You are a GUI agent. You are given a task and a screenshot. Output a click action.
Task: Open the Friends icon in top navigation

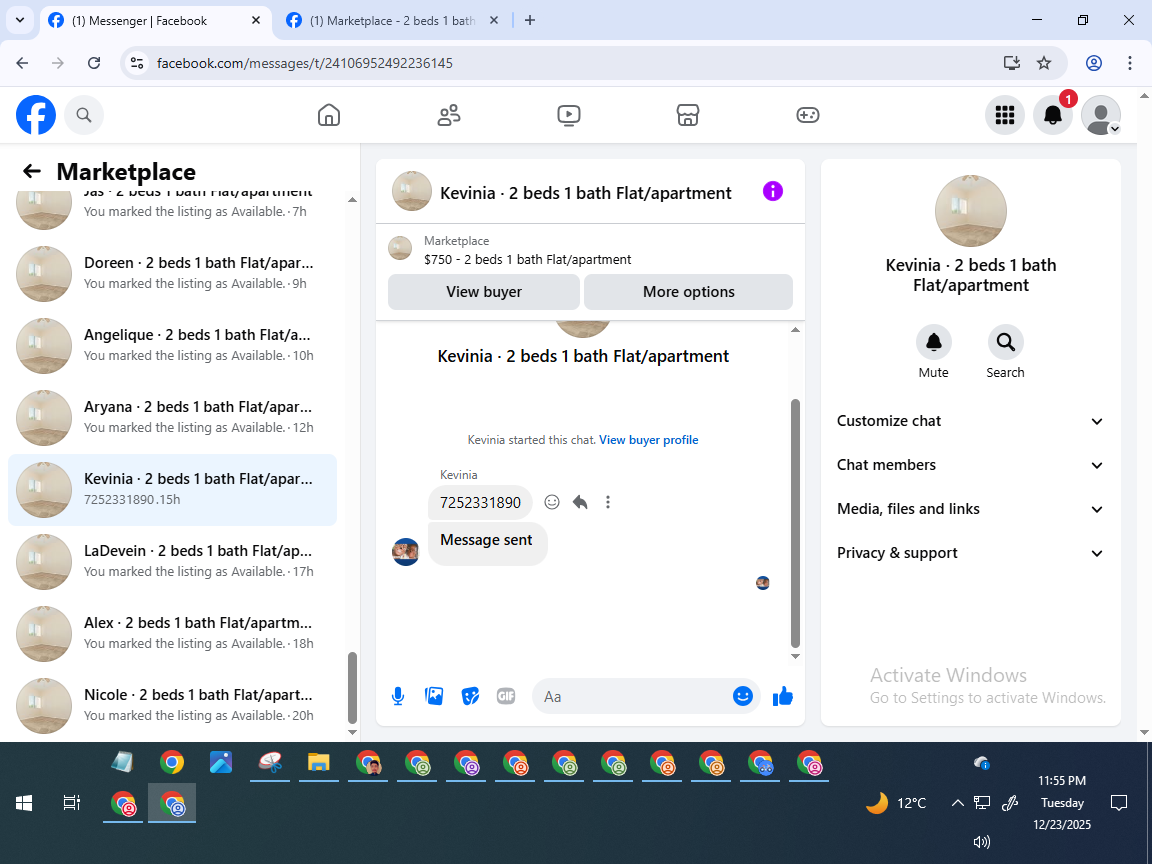(449, 115)
